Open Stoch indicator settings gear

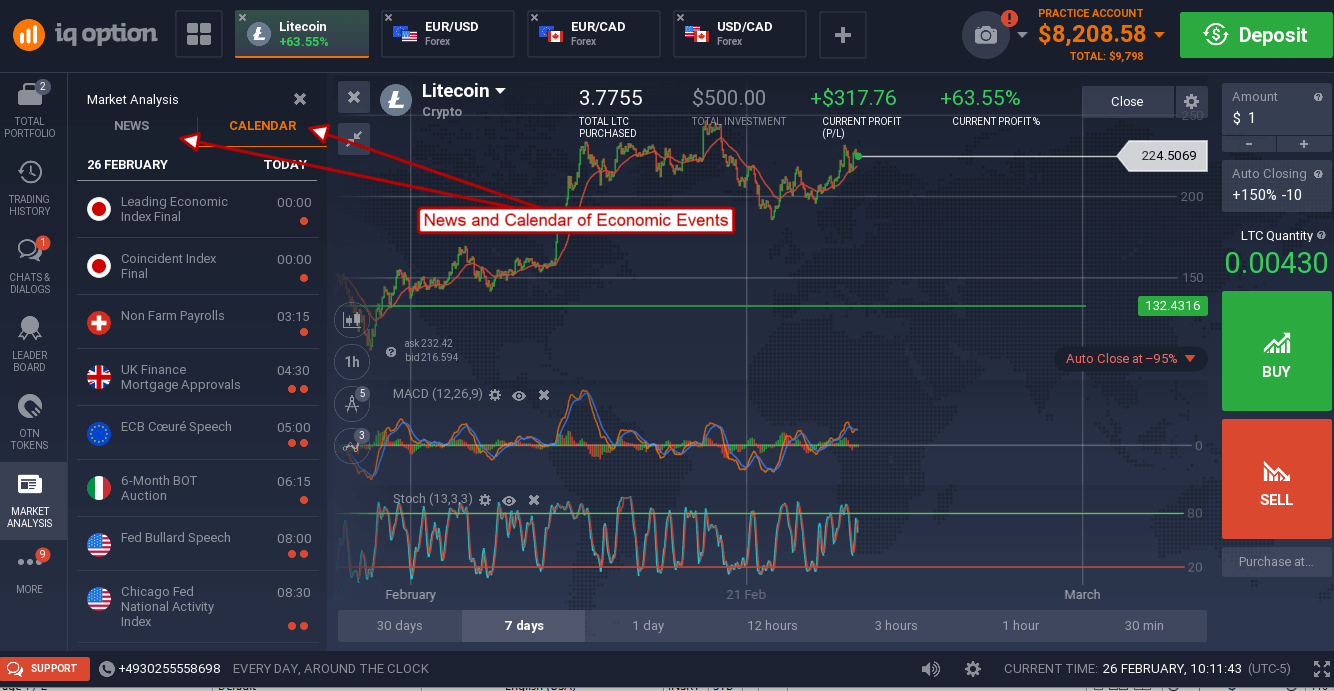(485, 499)
